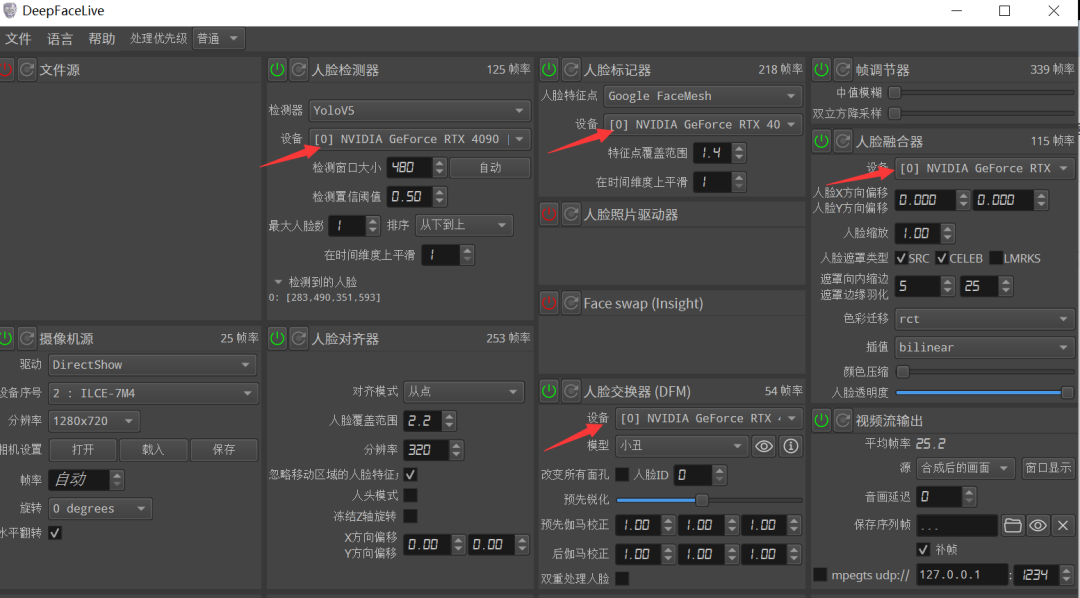This screenshot has height=598, width=1080.
Task: Toggle power for 帧调节器 frame adjuster
Action: point(821,70)
